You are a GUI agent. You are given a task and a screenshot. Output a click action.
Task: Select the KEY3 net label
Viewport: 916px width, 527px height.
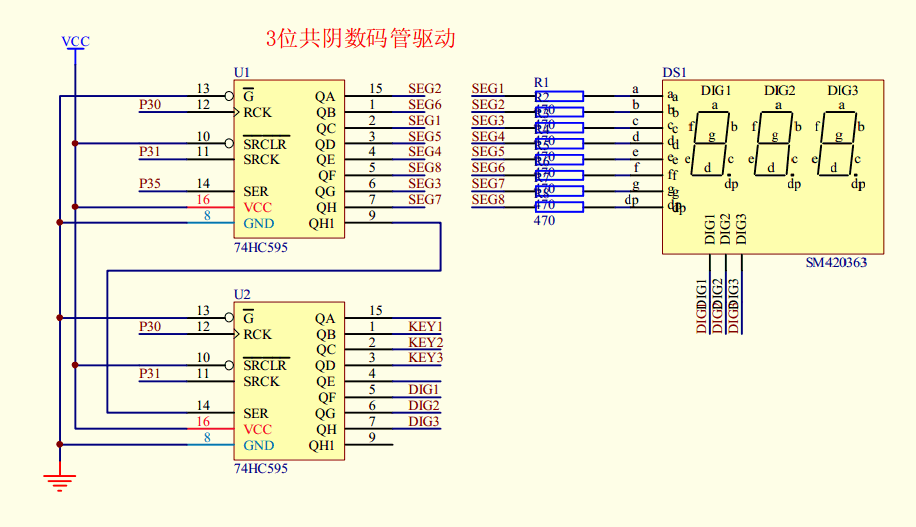425,358
